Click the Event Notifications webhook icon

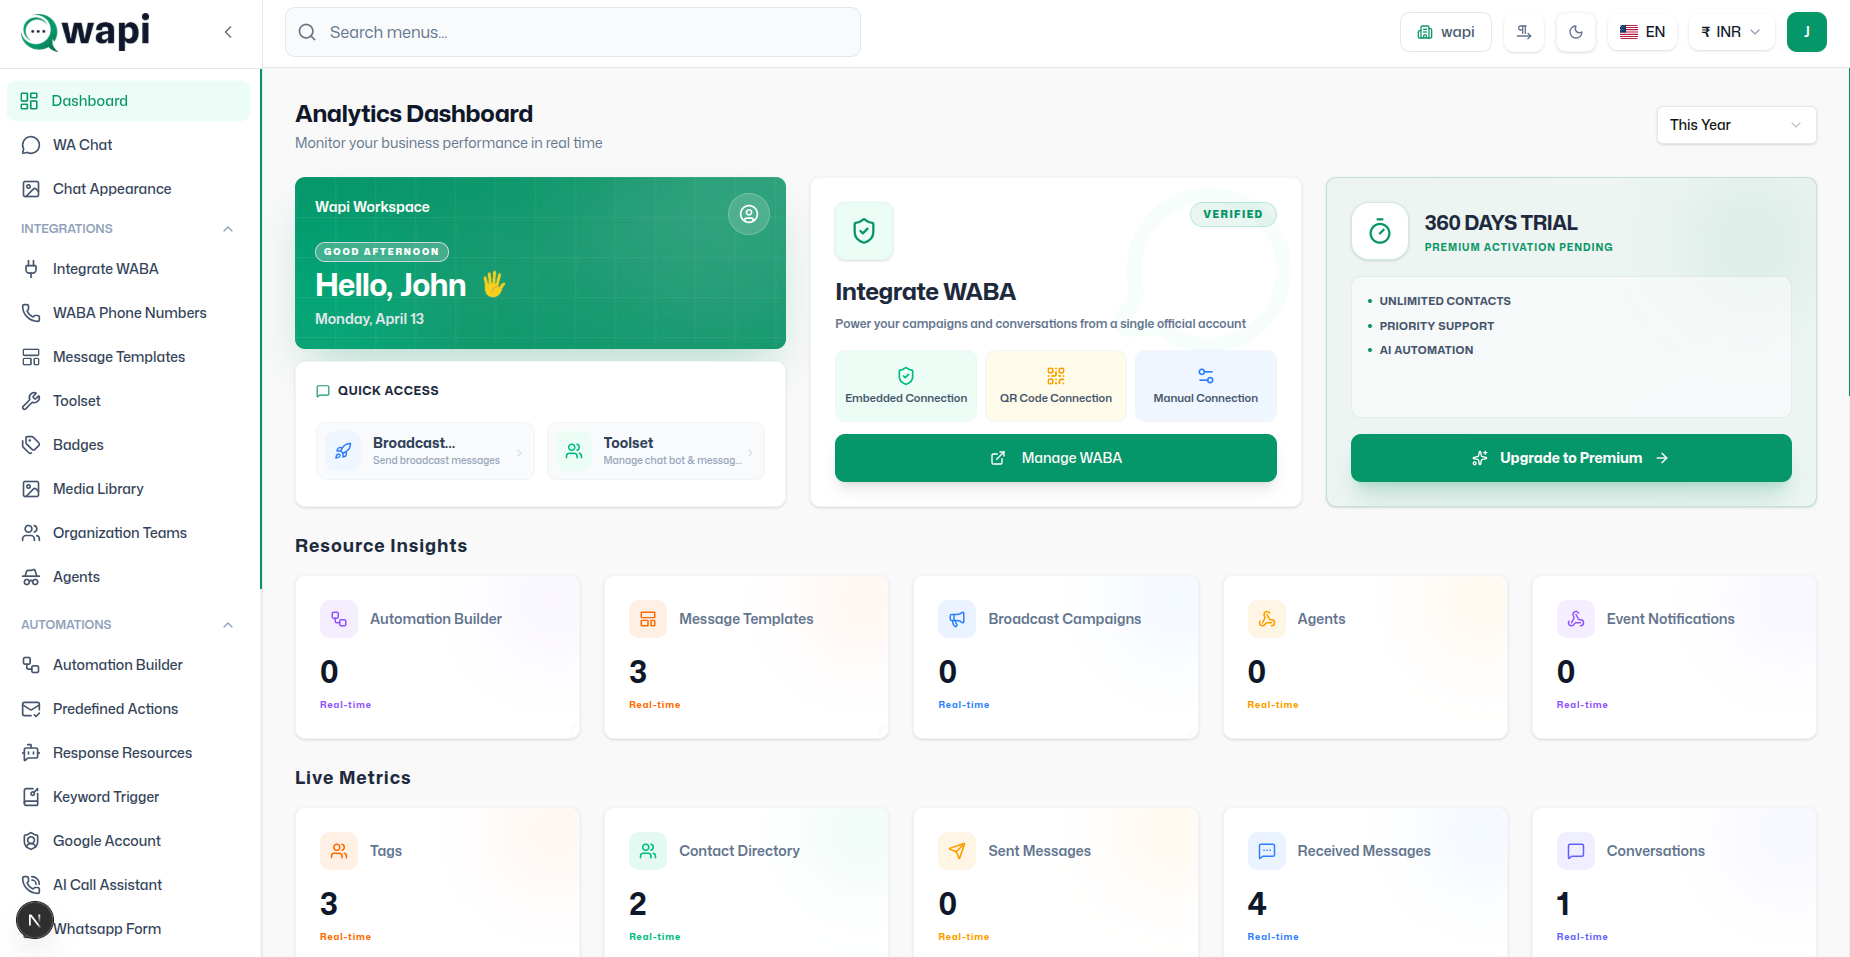pyautogui.click(x=1576, y=619)
